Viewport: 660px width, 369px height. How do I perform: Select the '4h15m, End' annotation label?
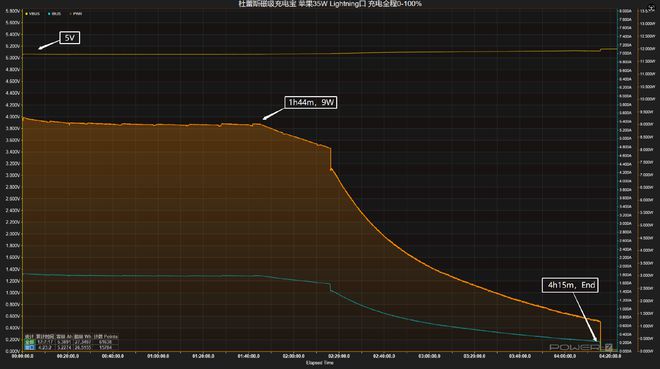[570, 285]
